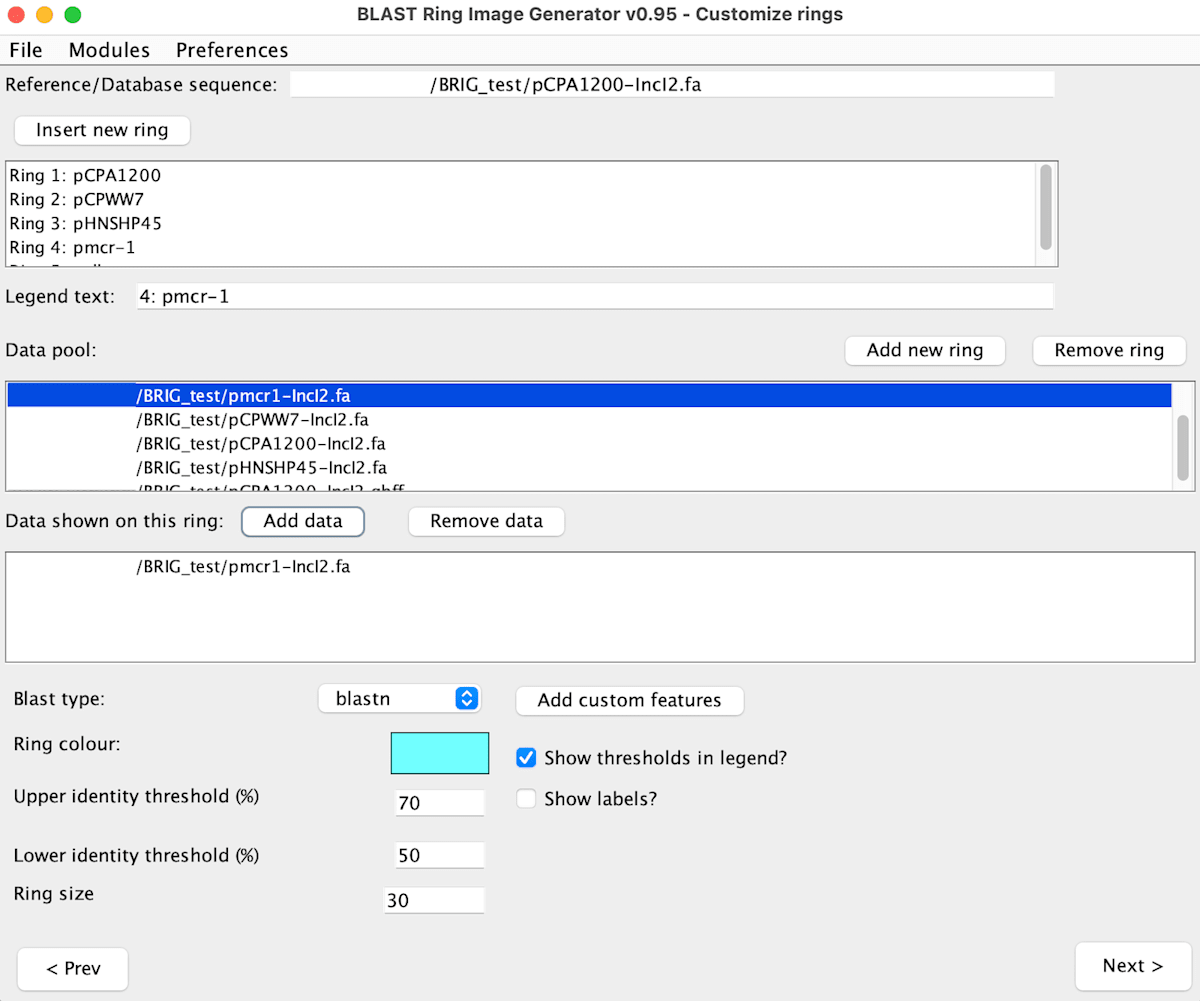Click the Add data button

(303, 521)
